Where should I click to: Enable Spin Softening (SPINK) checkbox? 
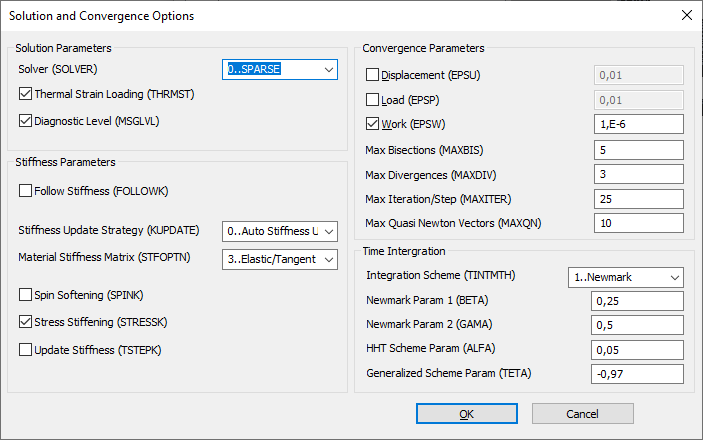[26, 295]
